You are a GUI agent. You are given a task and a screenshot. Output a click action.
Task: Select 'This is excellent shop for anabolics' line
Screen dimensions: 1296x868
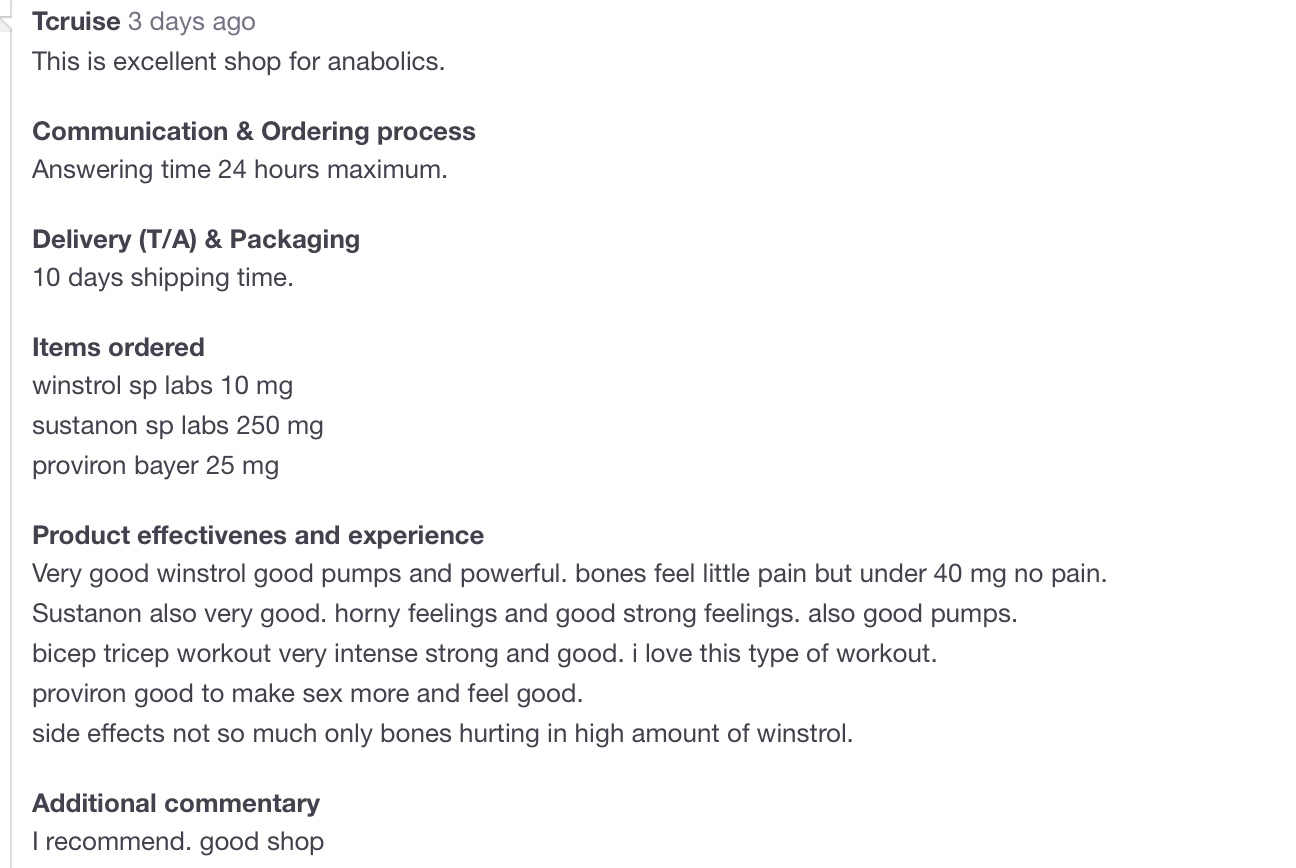click(238, 61)
